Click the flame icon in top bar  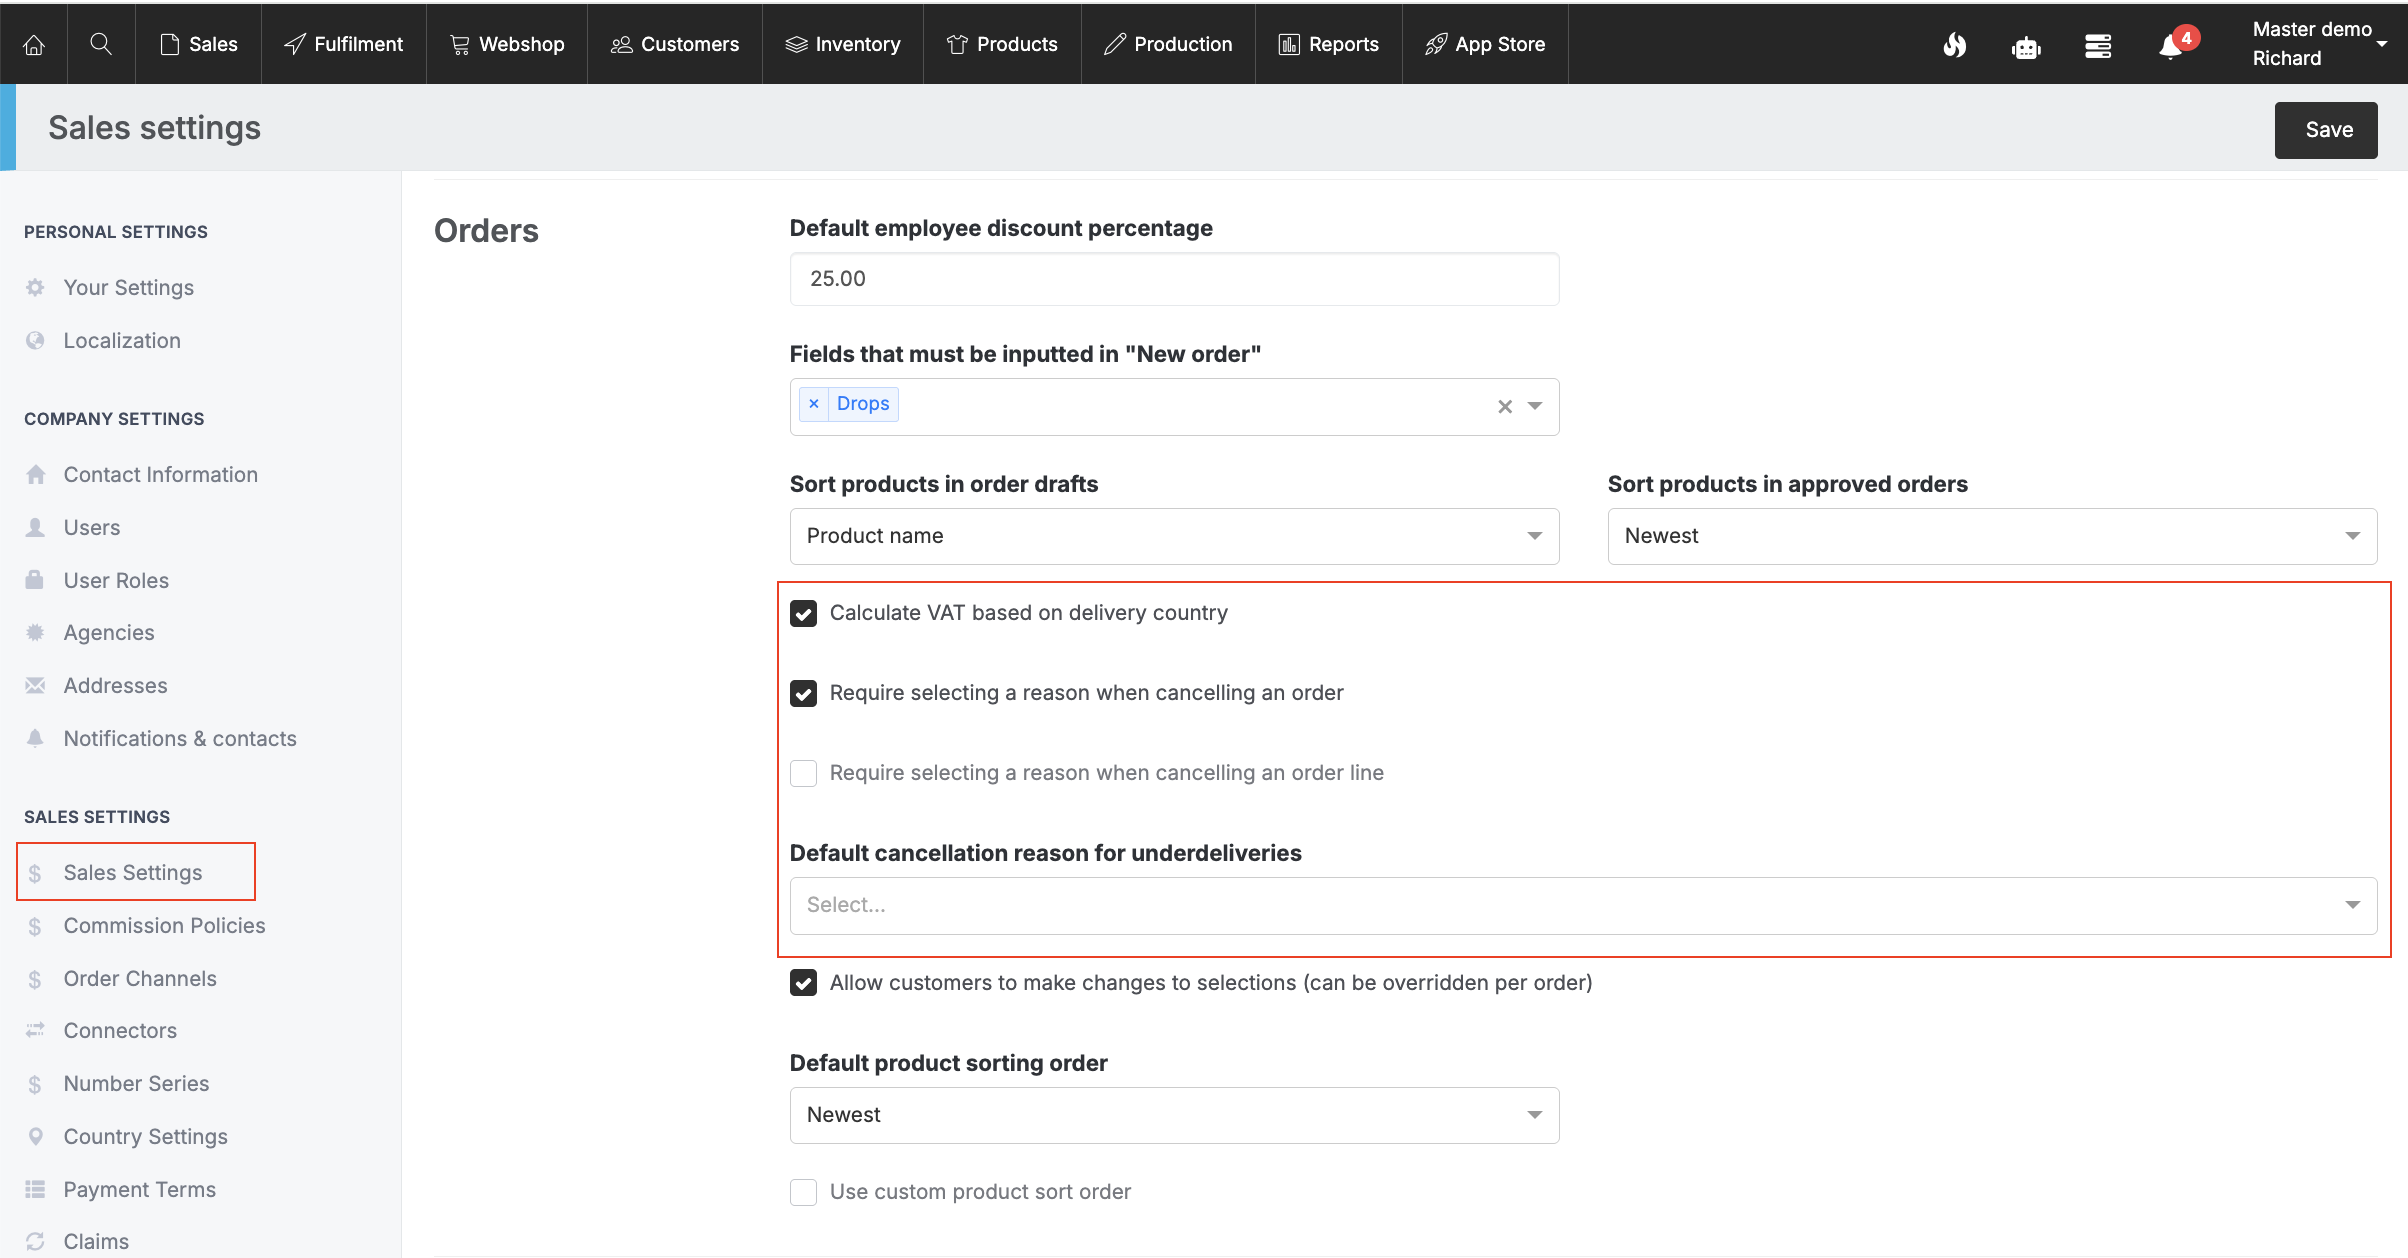pos(1954,45)
